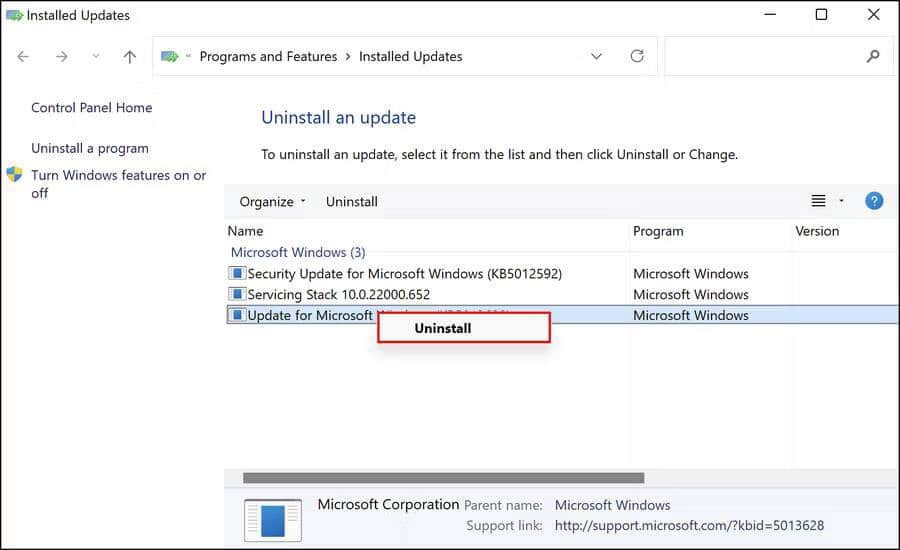
Task: Go forward using the forward arrow
Action: (x=61, y=56)
